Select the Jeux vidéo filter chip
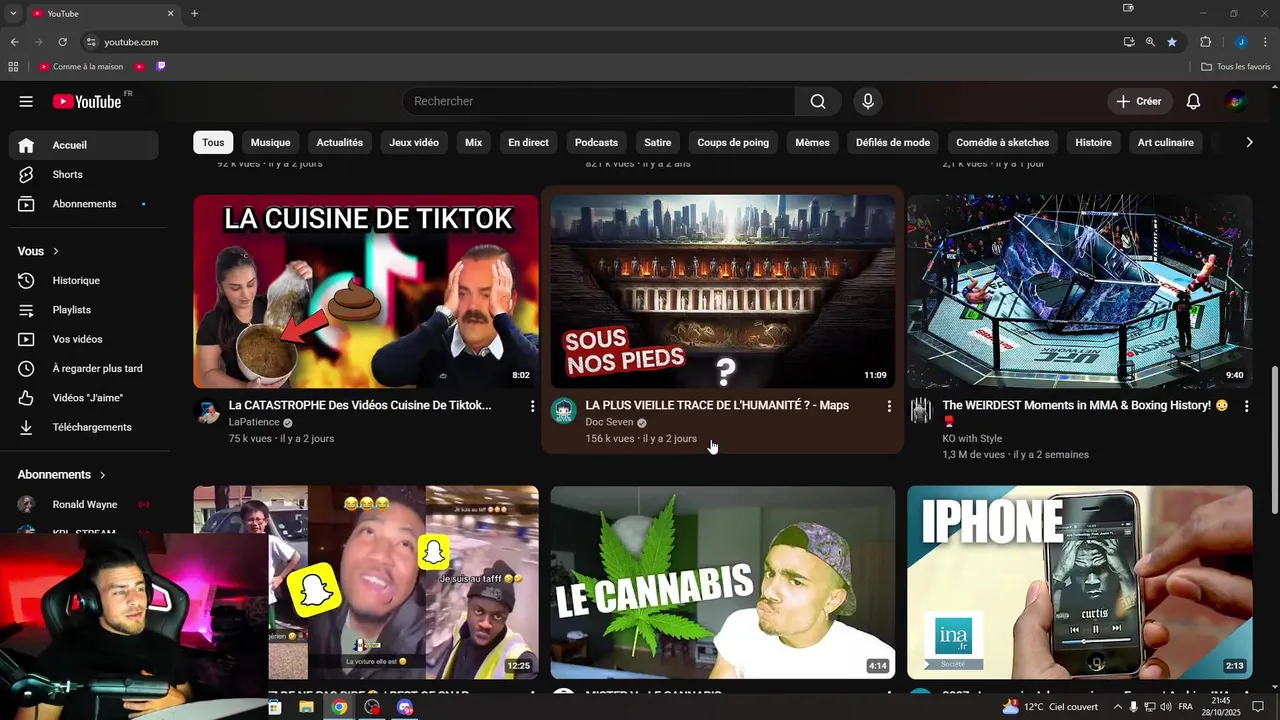Screen dimensions: 1280x720 (414, 142)
